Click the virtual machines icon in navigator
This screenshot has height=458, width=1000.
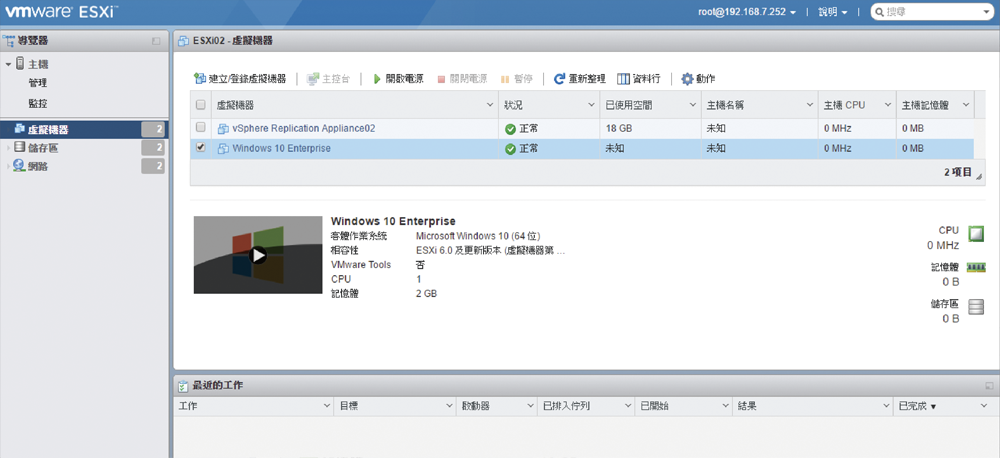pyautogui.click(x=18, y=129)
